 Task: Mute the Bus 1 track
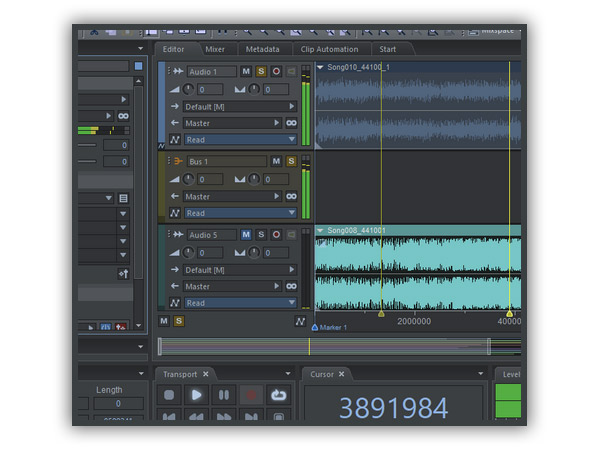(x=276, y=161)
